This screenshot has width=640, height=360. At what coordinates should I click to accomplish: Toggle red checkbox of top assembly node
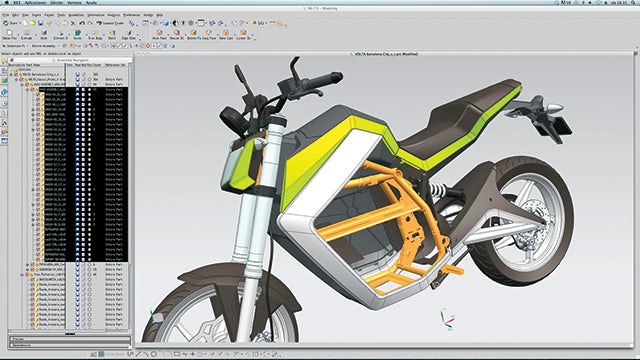16,74
